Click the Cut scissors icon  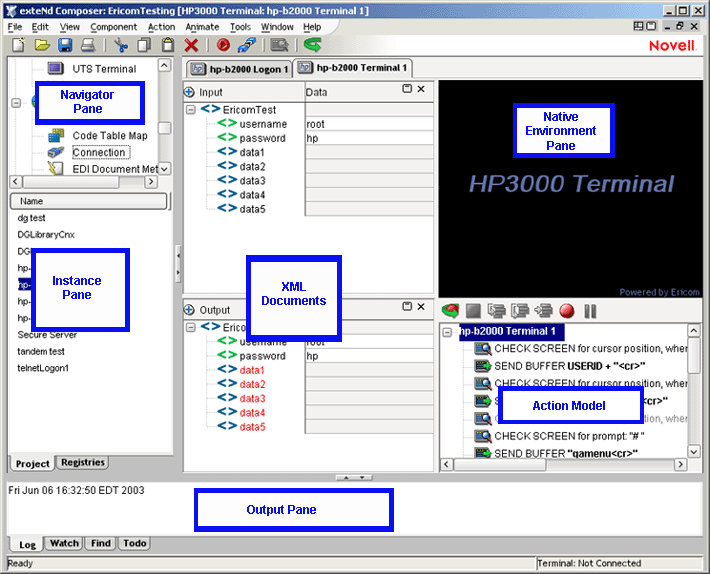[x=121, y=45]
